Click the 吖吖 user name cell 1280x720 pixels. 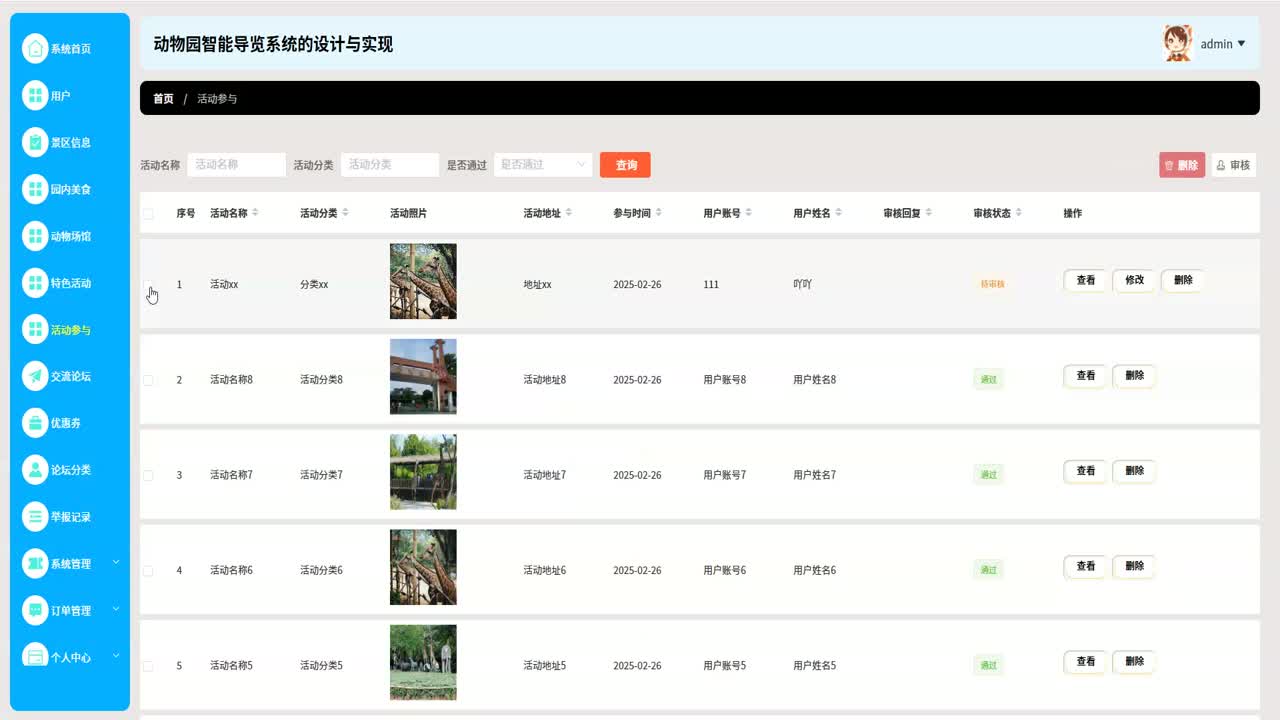[802, 284]
